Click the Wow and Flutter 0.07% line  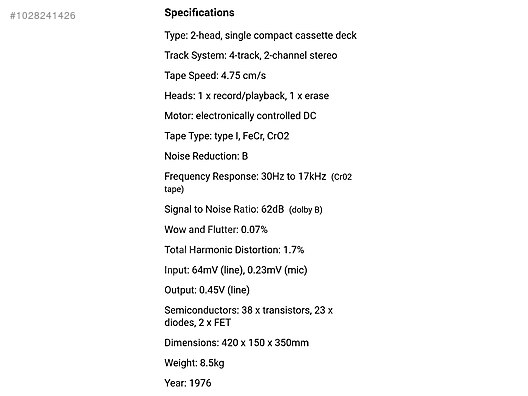(216, 230)
